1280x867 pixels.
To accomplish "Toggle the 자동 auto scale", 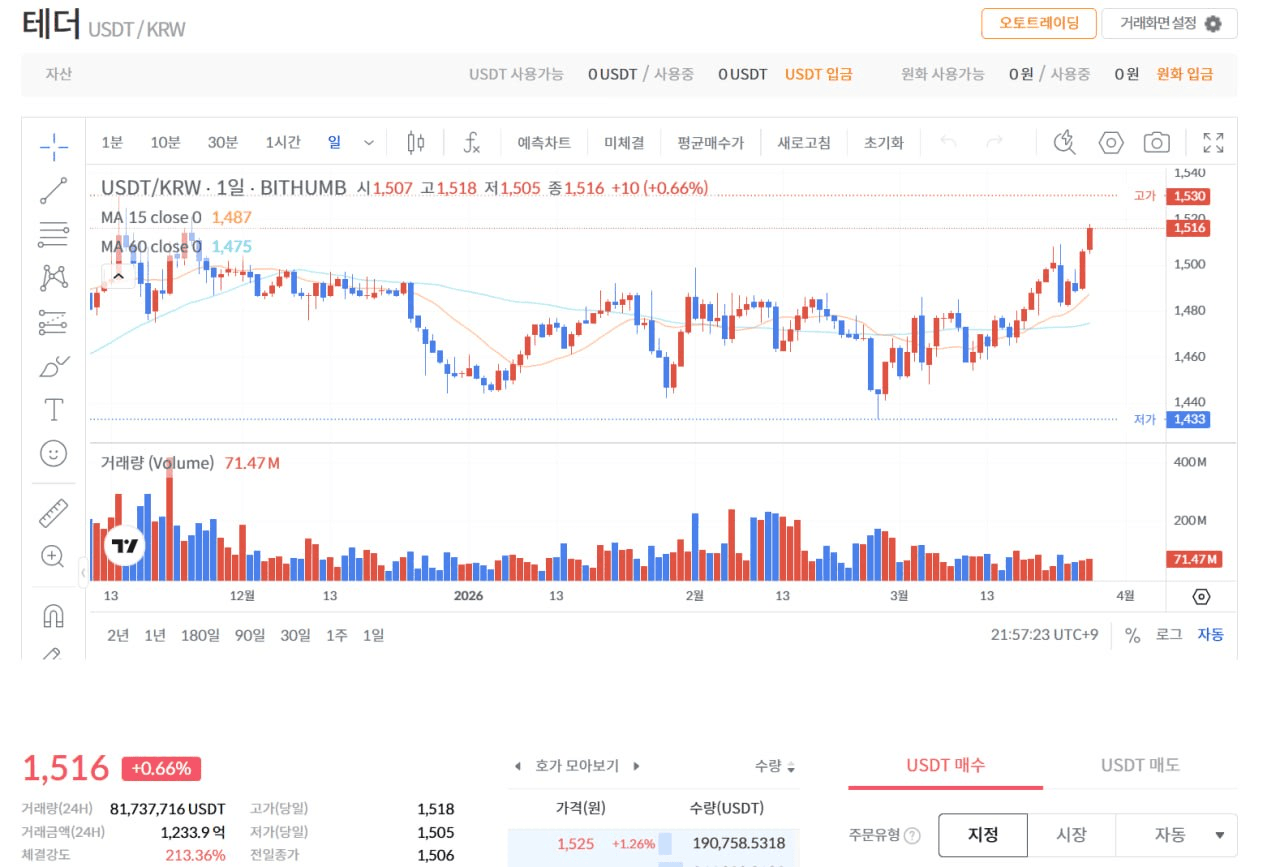I will [1210, 635].
